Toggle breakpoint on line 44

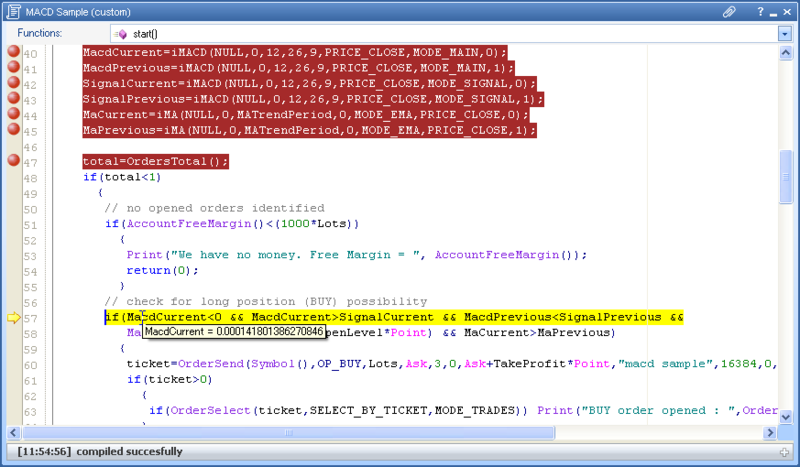coord(14,113)
